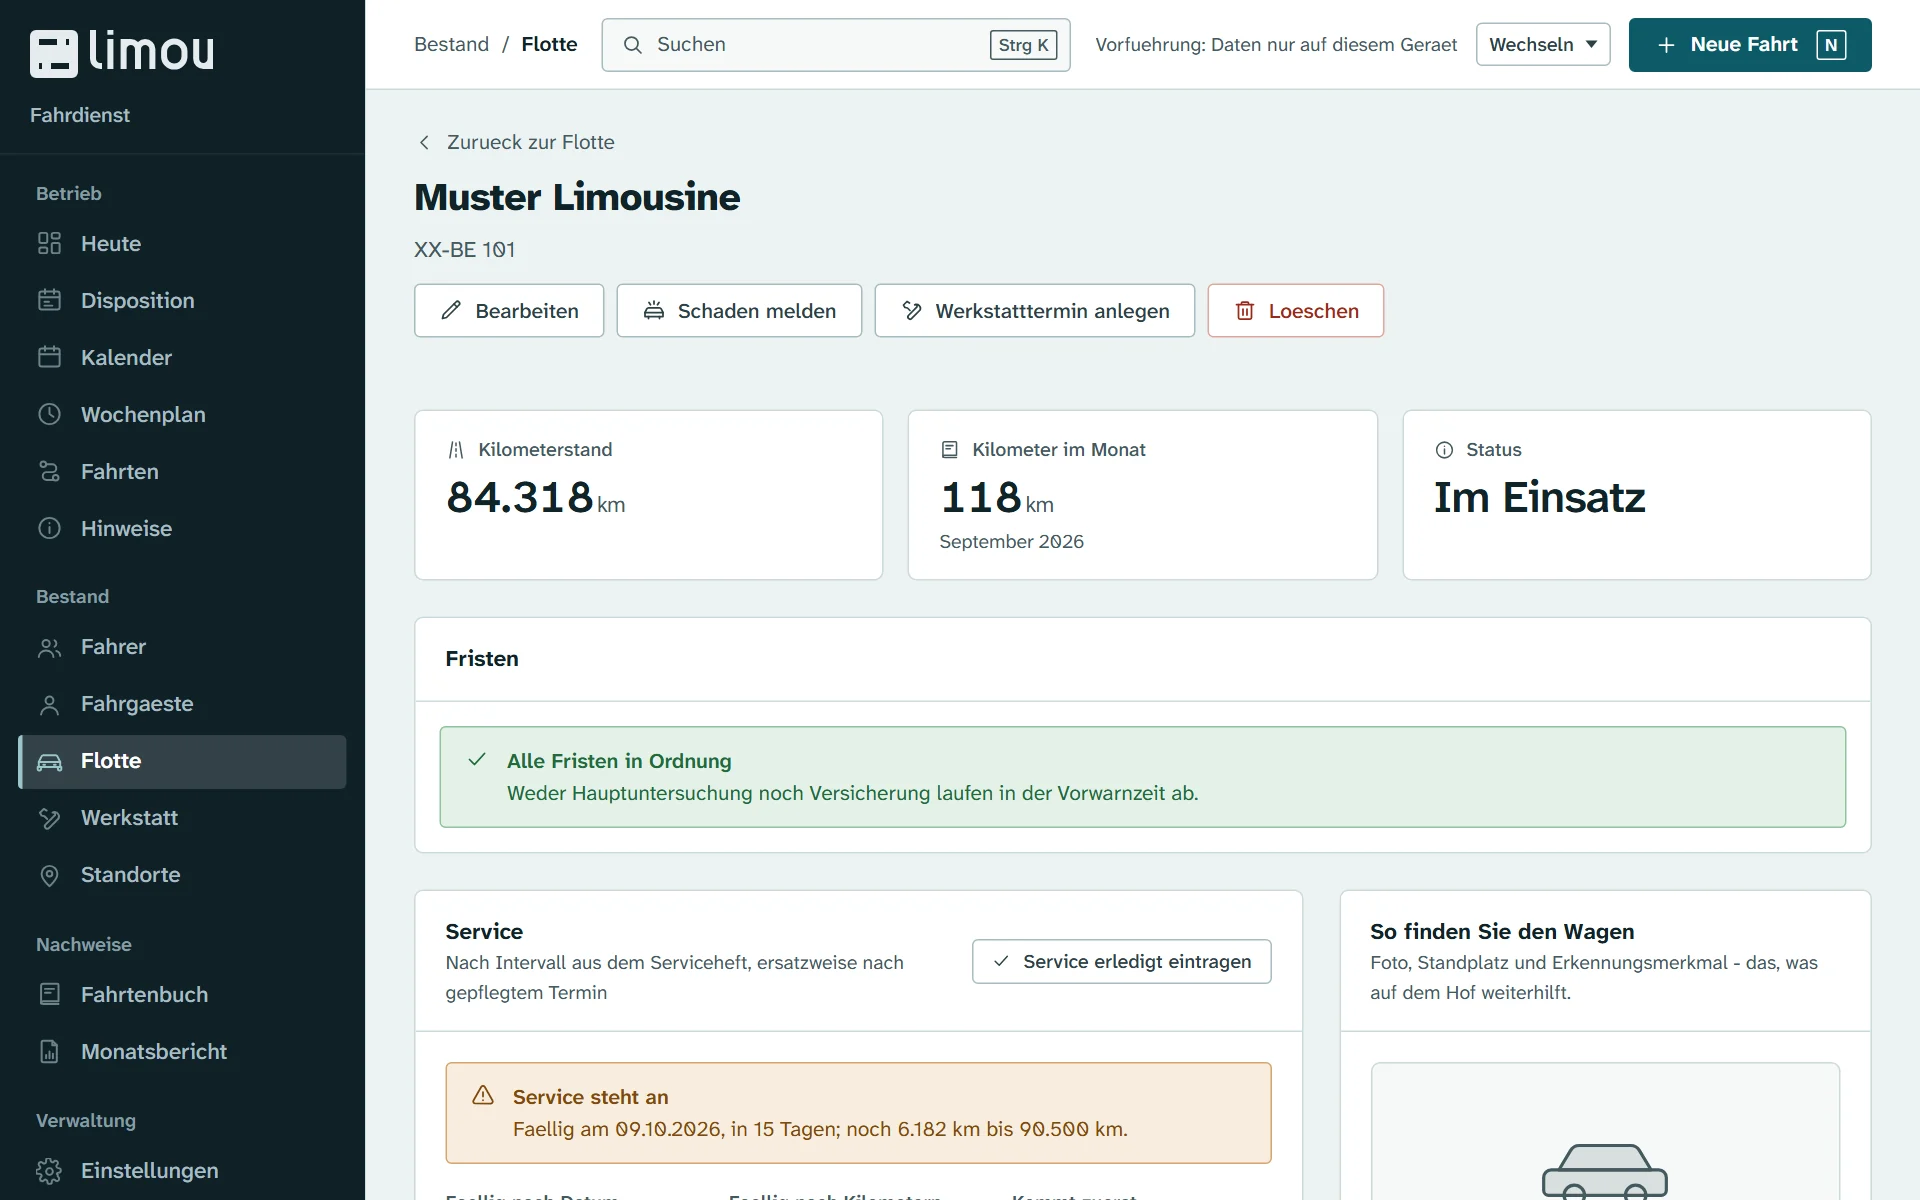Open Fahrtenbuch in the sidebar
Screen dimensions: 1920x1200
(x=182, y=994)
